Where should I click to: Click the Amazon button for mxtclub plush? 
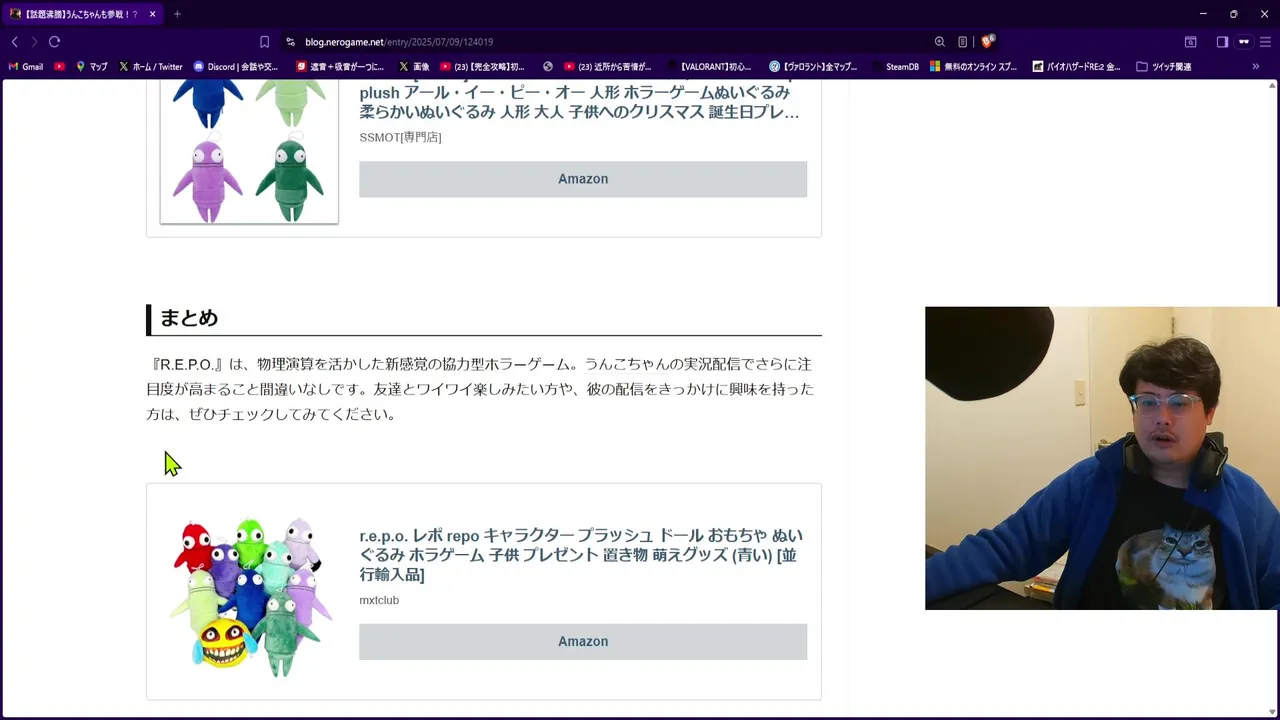583,642
